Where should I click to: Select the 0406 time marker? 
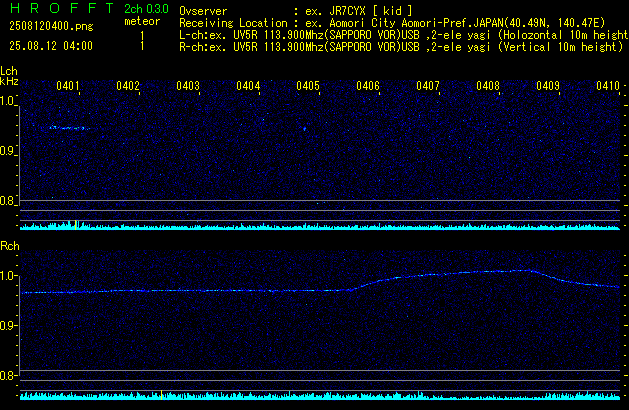pyautogui.click(x=368, y=86)
